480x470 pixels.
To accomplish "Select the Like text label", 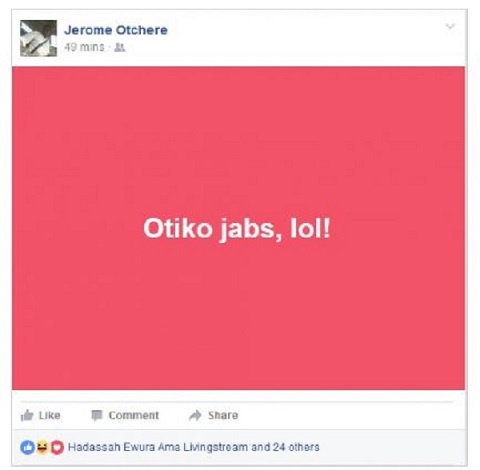I will point(49,415).
